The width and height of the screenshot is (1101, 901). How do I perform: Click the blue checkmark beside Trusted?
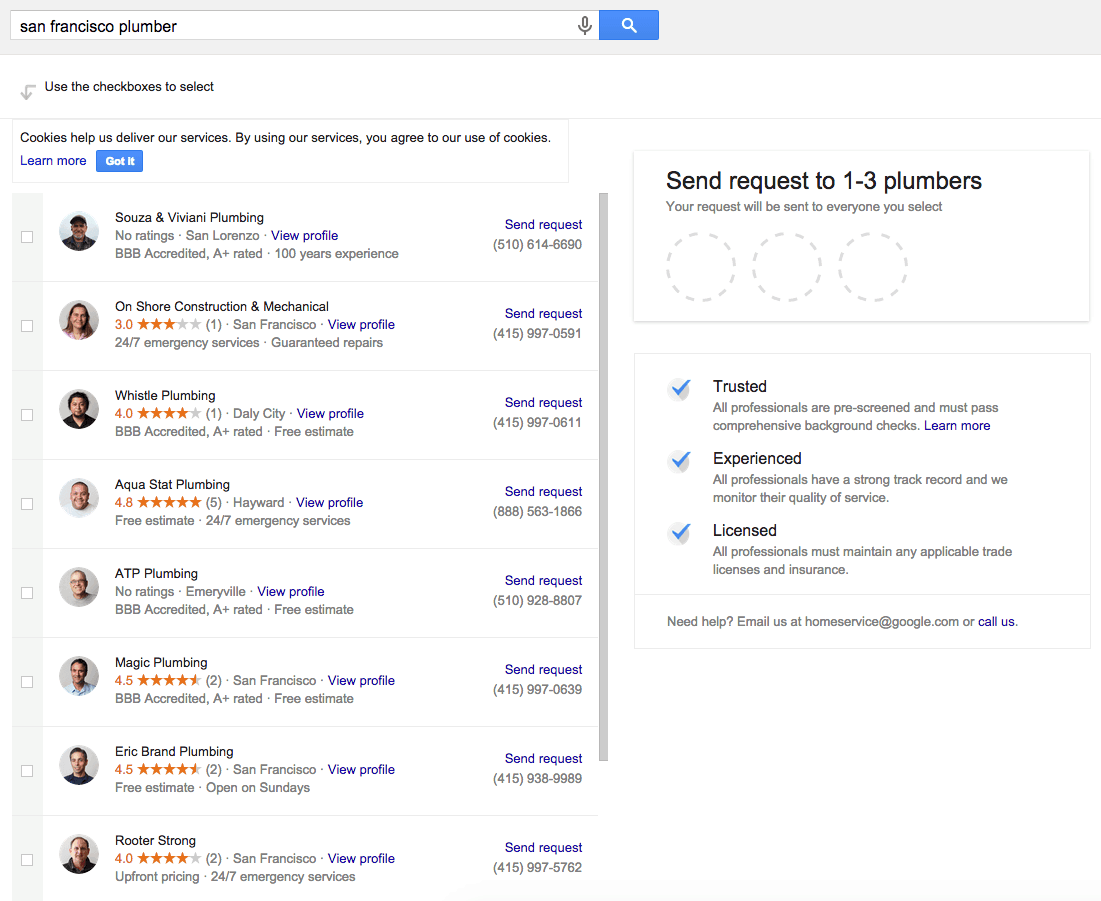click(681, 389)
